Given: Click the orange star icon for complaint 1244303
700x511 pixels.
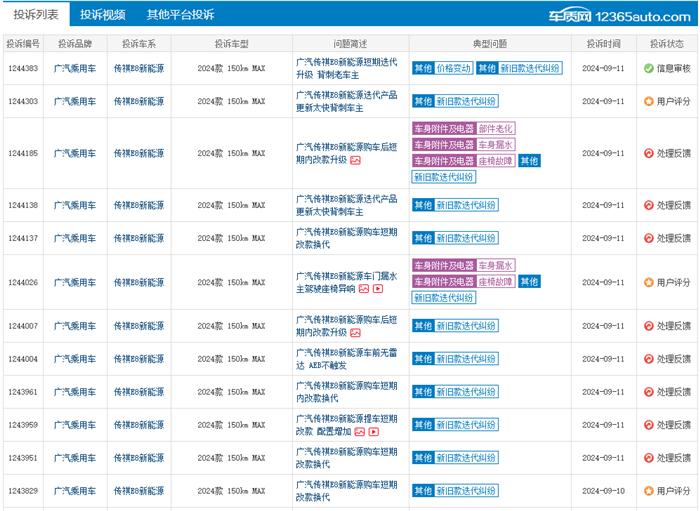Looking at the screenshot, I should click(649, 101).
